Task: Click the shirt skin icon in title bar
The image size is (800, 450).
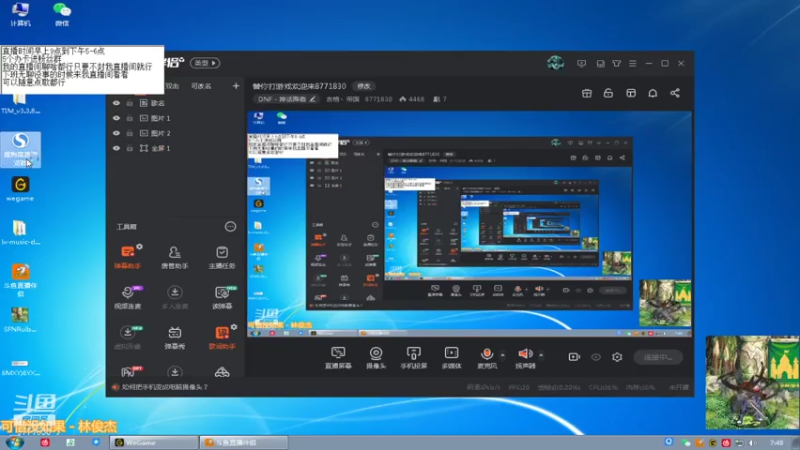Action: (x=616, y=63)
